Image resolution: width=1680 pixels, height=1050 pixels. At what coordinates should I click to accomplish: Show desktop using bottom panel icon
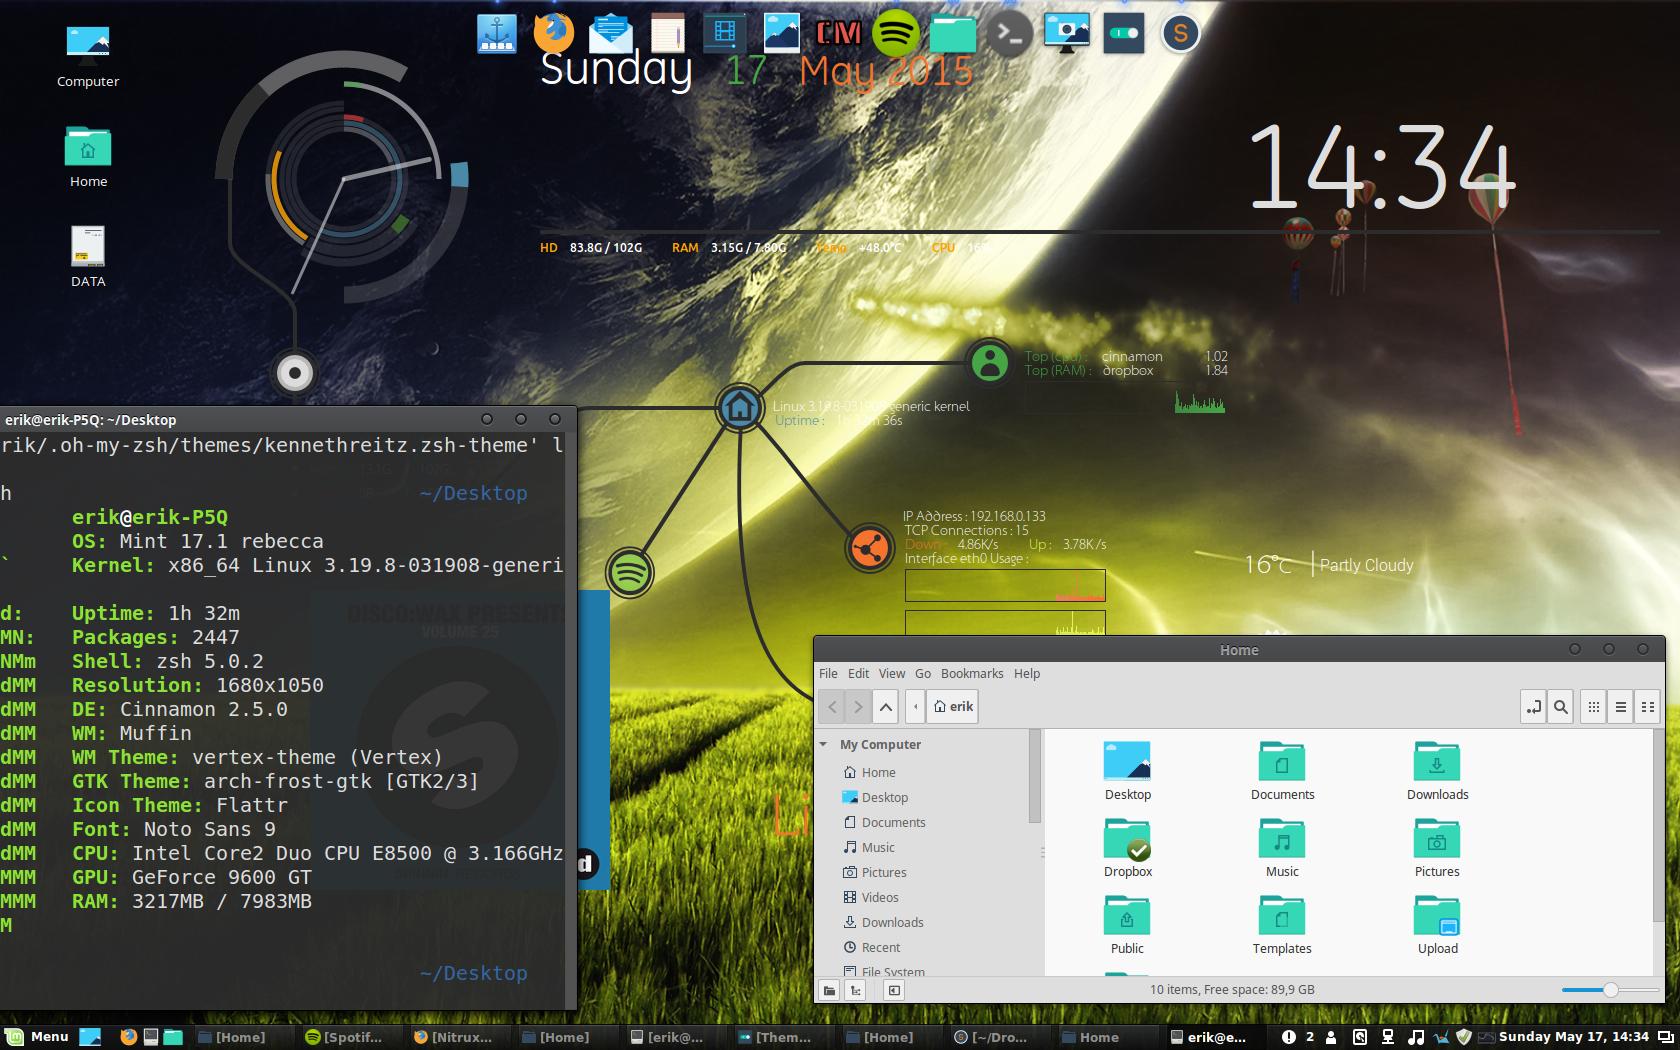coord(90,1037)
